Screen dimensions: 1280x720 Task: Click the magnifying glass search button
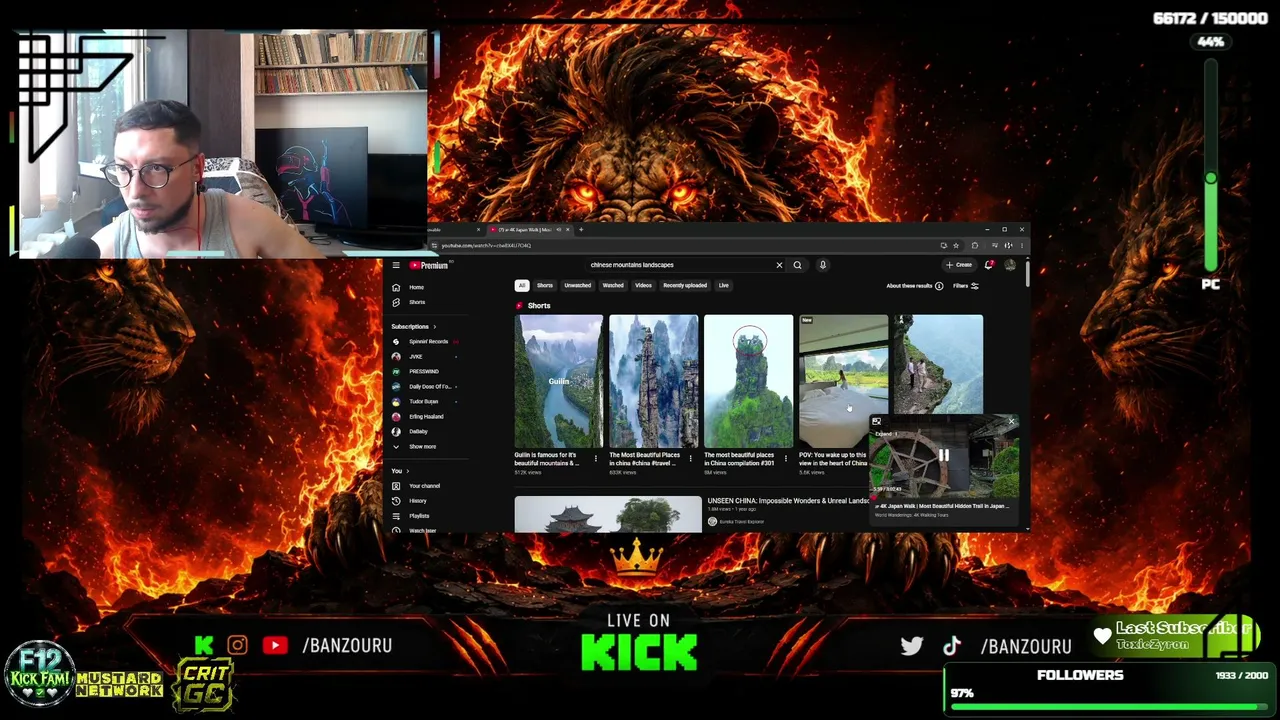(x=797, y=265)
